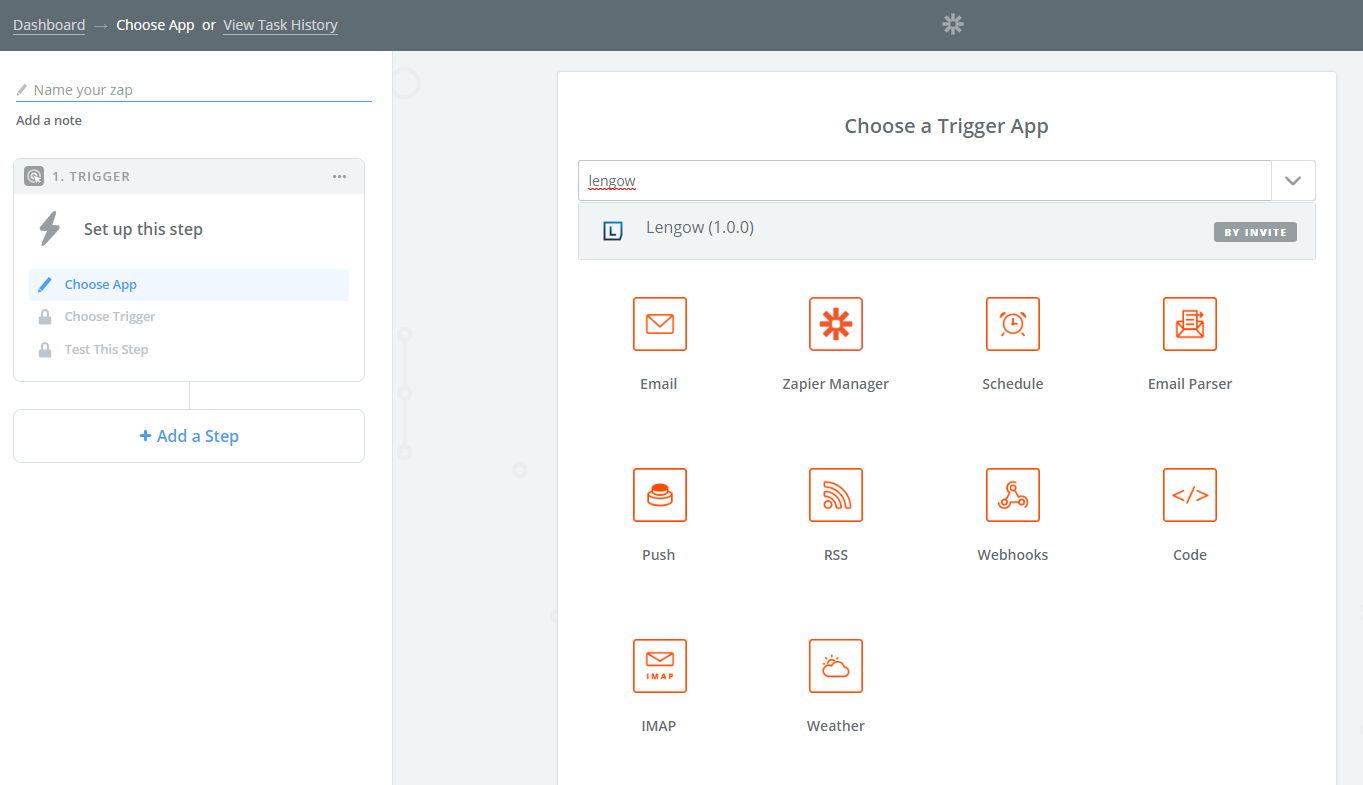This screenshot has height=785, width=1363.
Task: Click the Zapier Manager label
Action: click(836, 384)
